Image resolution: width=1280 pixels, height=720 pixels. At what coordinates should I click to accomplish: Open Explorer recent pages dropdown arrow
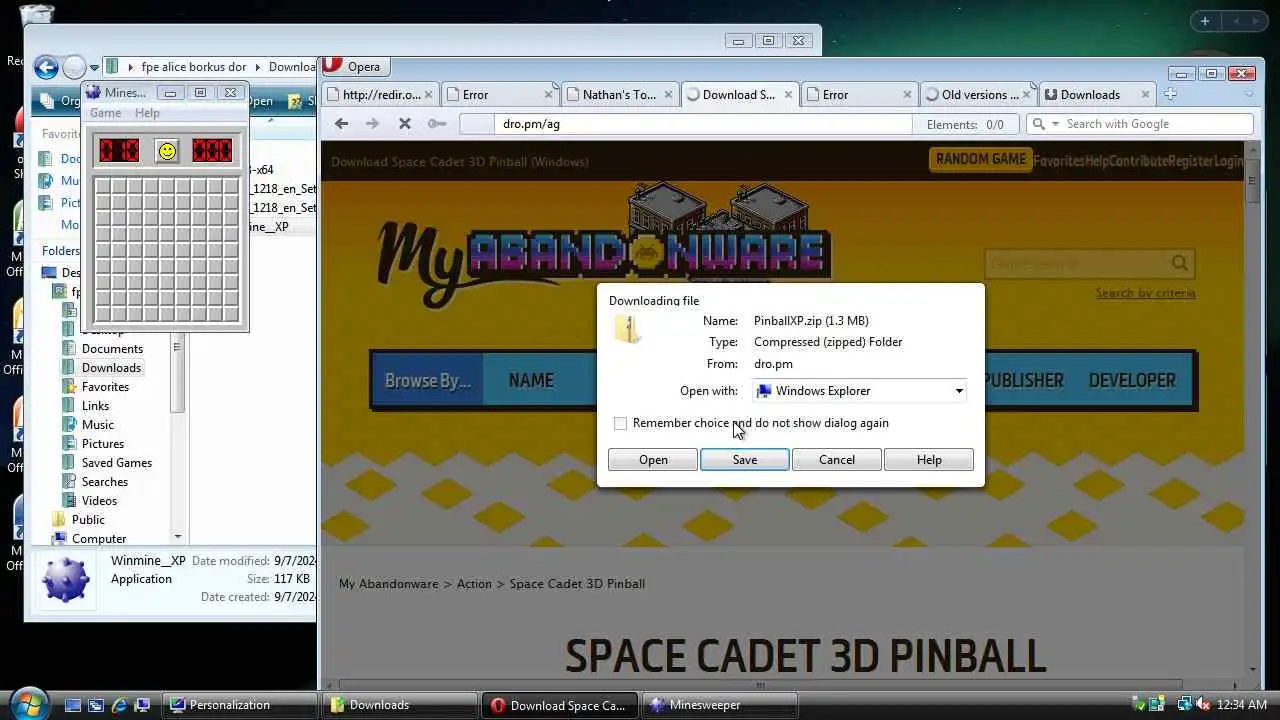click(94, 68)
